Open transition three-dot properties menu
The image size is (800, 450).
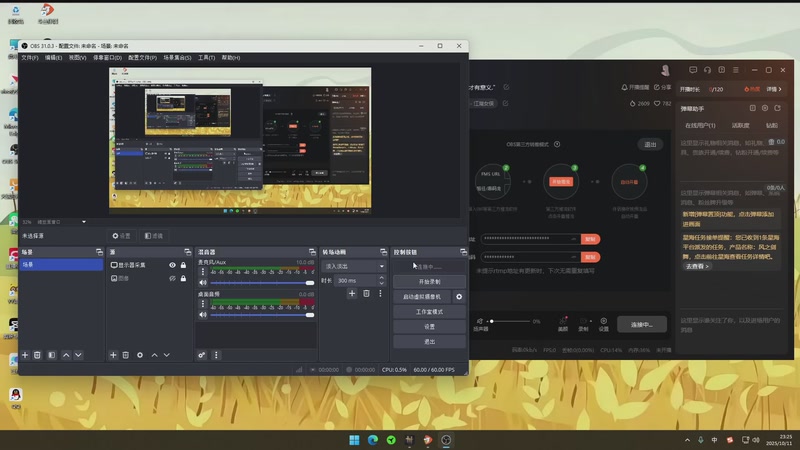point(380,293)
